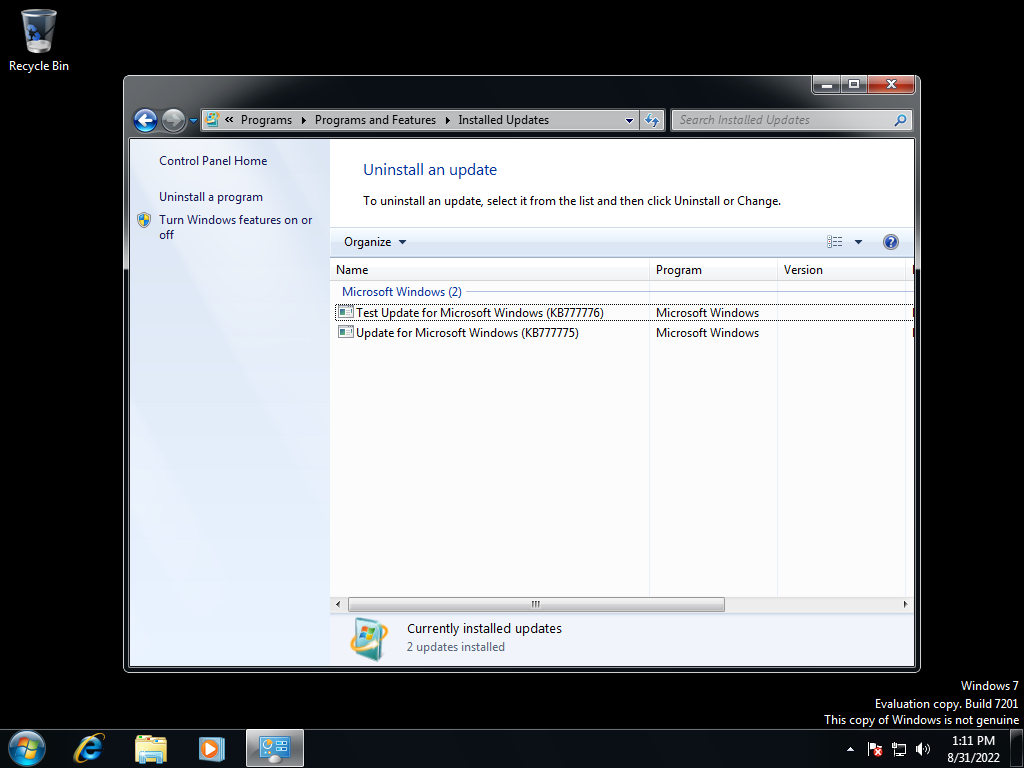This screenshot has width=1024, height=768.
Task: Open recent pages dropdown beside Forward button
Action: pos(193,121)
